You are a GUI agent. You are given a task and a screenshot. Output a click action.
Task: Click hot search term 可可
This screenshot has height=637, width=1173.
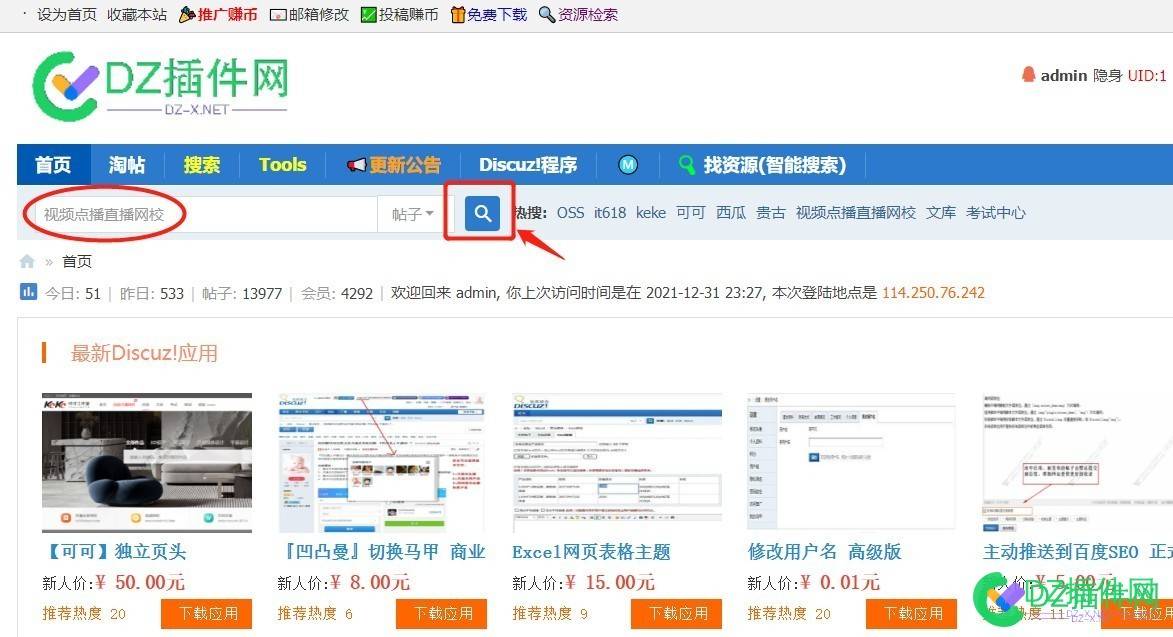pyautogui.click(x=690, y=213)
